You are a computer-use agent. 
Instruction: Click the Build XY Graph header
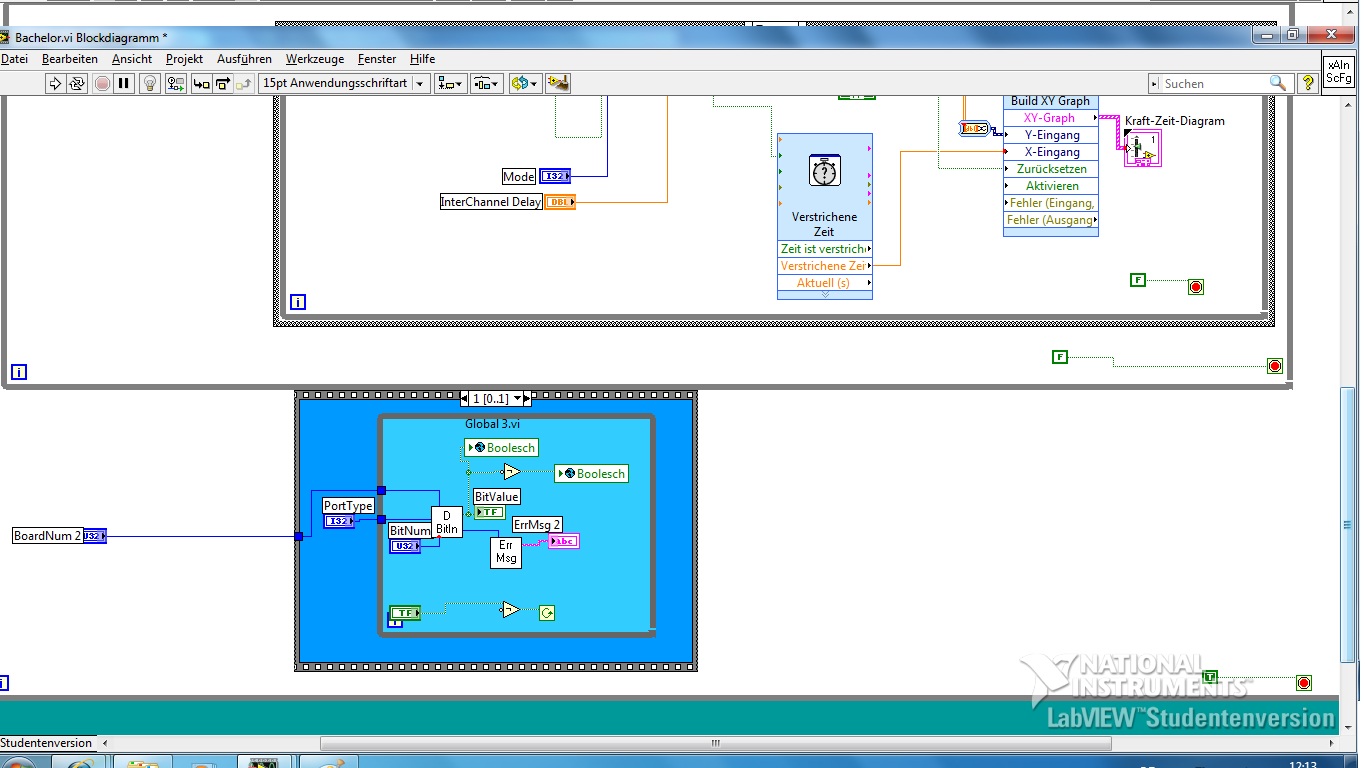coord(1050,101)
